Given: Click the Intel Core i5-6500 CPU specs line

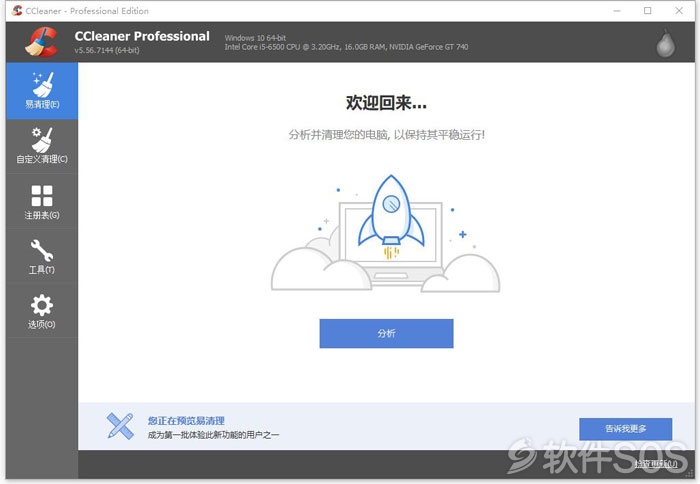Looking at the screenshot, I should (x=346, y=47).
